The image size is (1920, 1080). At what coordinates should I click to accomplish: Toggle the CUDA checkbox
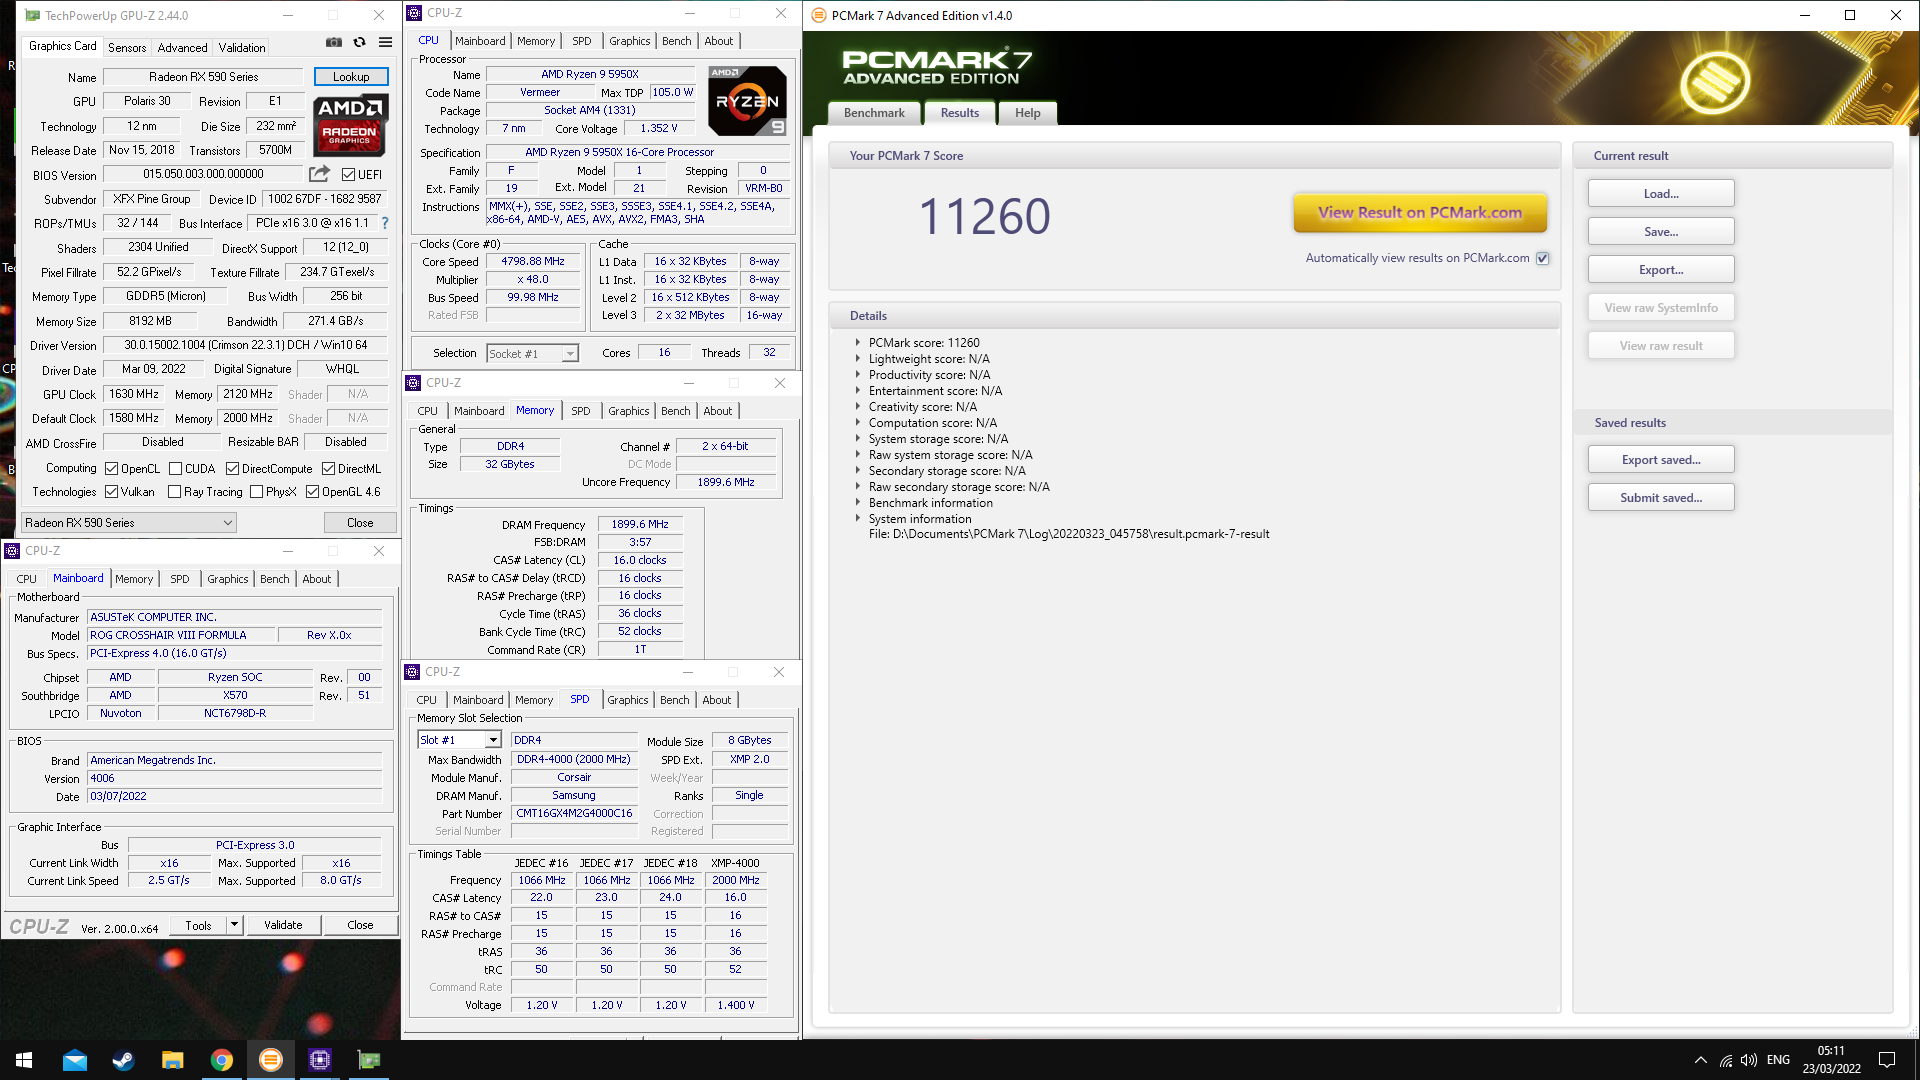(176, 469)
